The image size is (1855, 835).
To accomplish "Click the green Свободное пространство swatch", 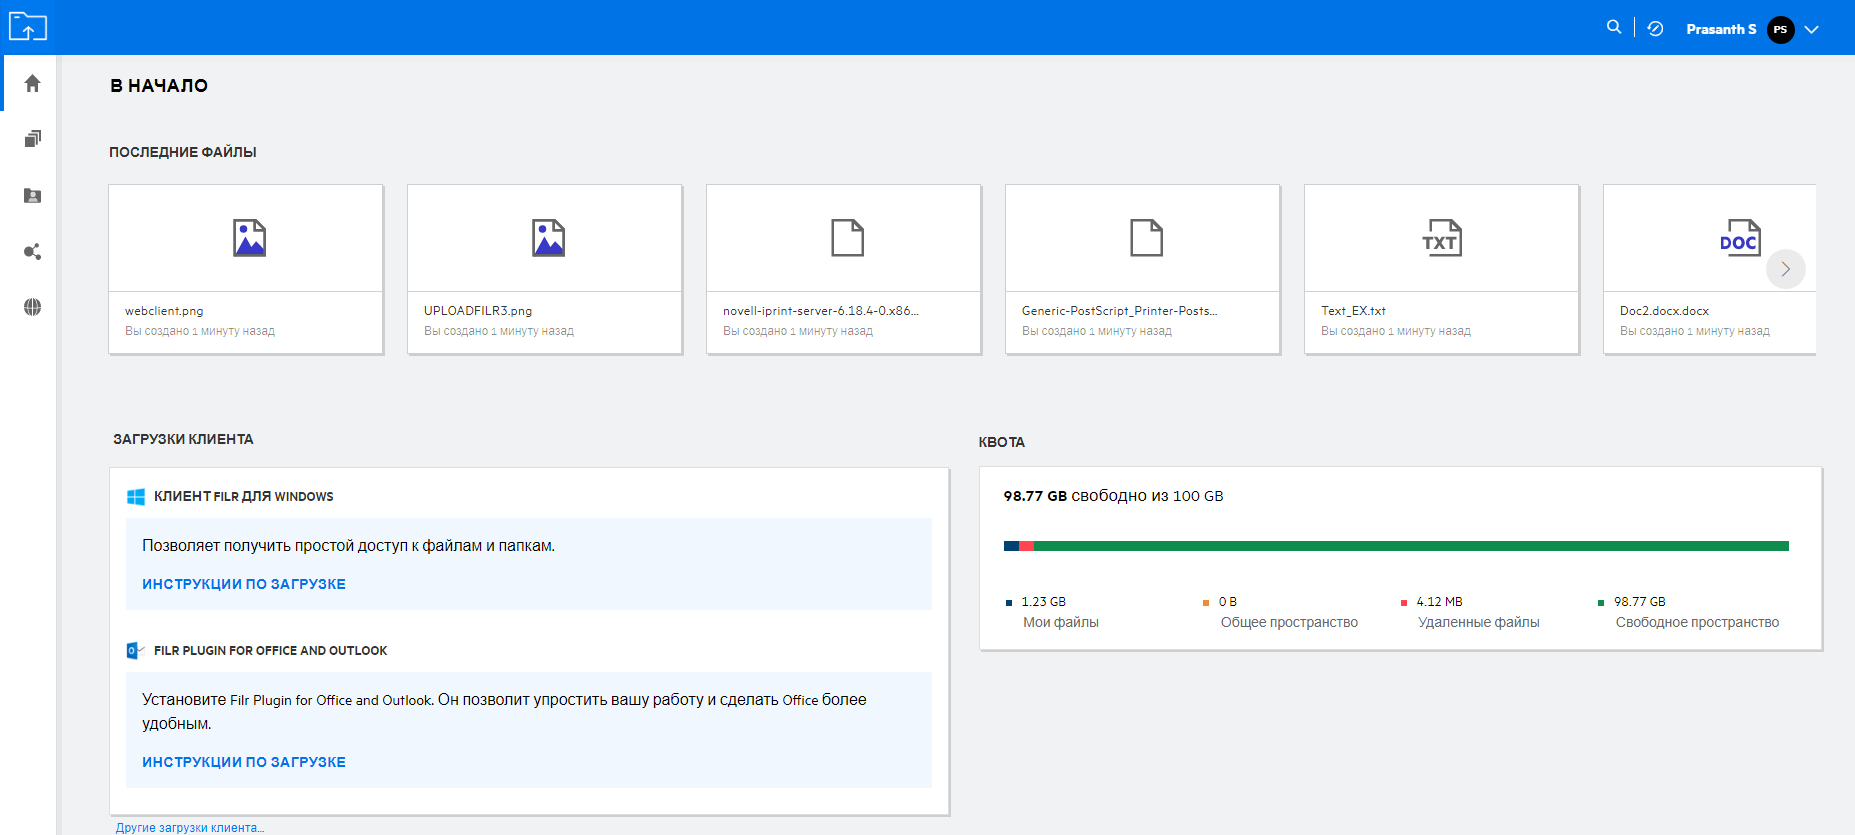I will pyautogui.click(x=1601, y=603).
